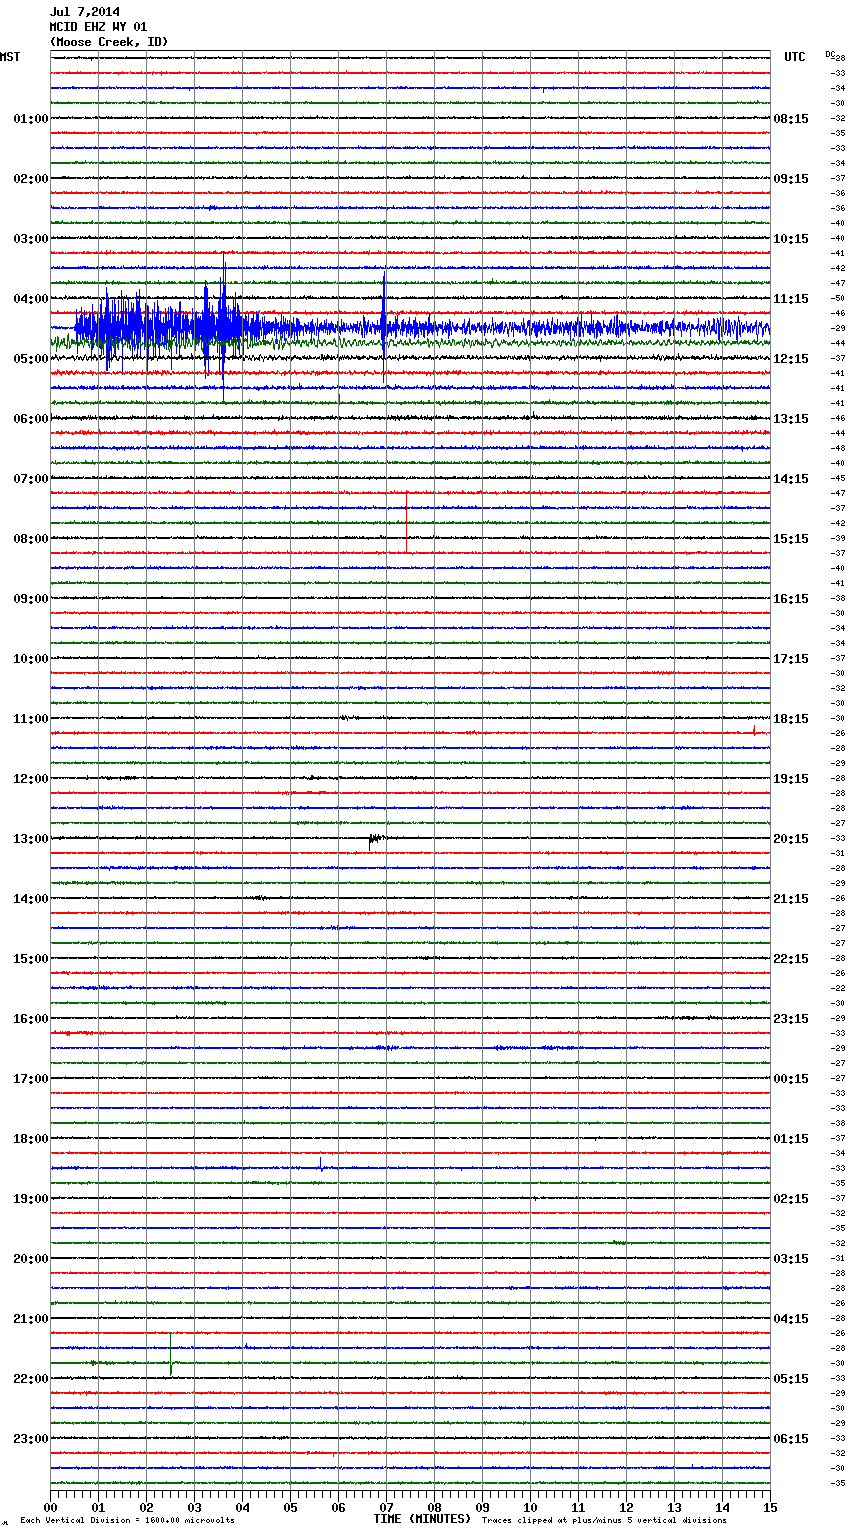Select the 05:00 MST row label
Viewport: 850px width, 1534px height.
point(31,359)
